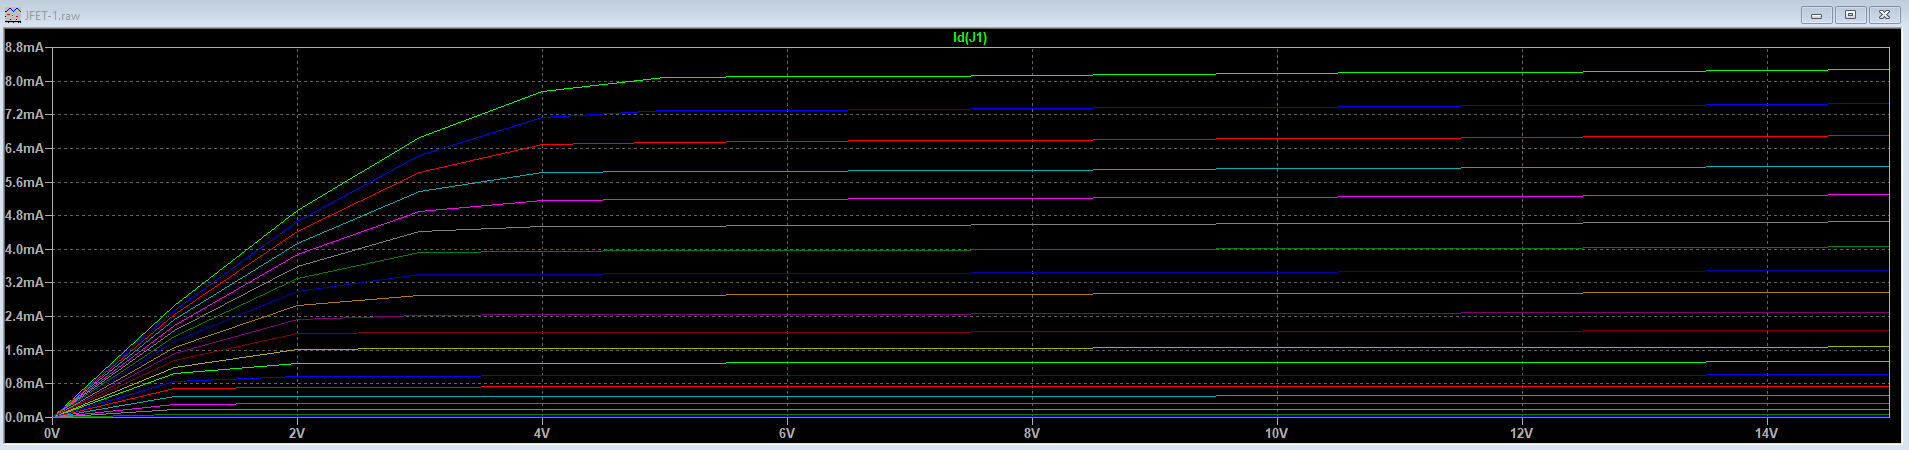Select the 0.8mA vertical axis label

tap(24, 384)
